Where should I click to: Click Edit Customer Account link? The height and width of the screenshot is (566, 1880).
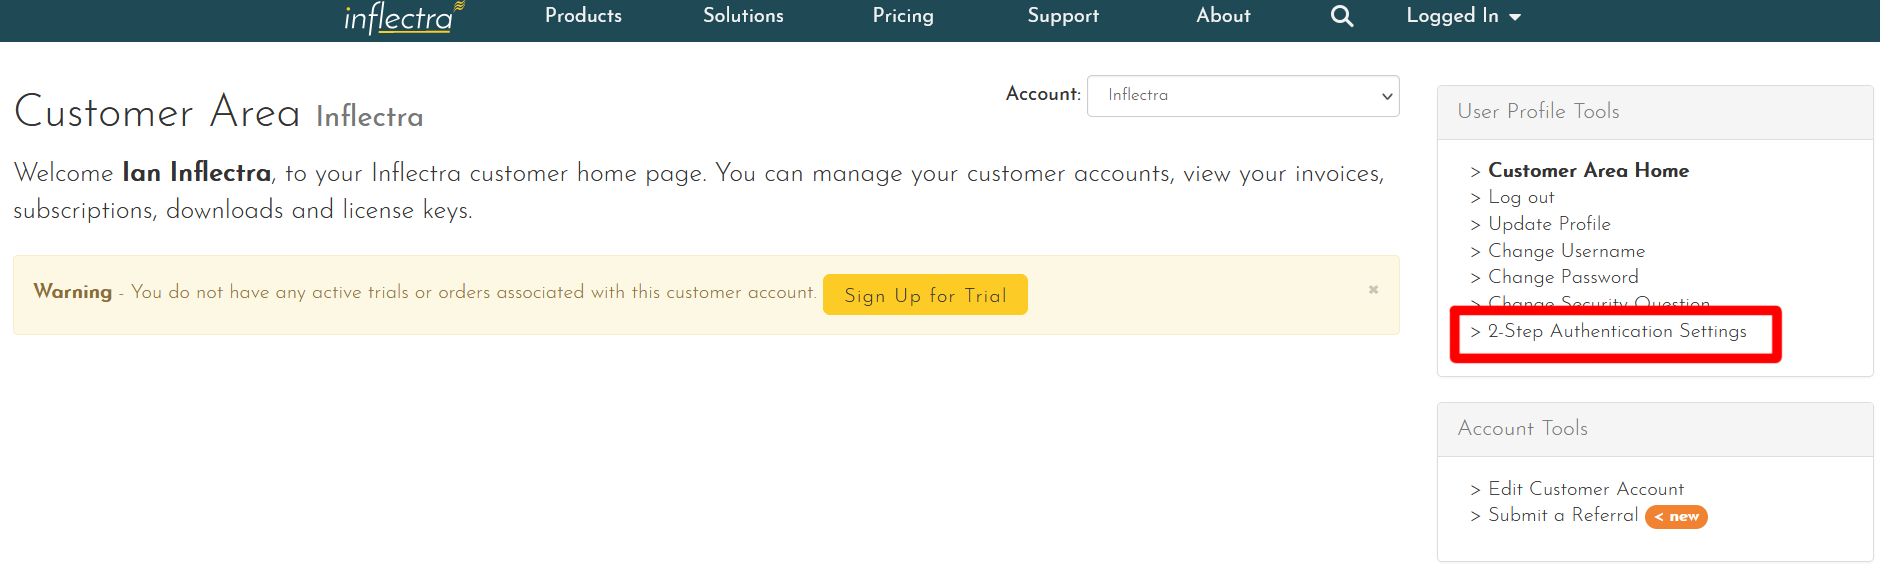1586,489
